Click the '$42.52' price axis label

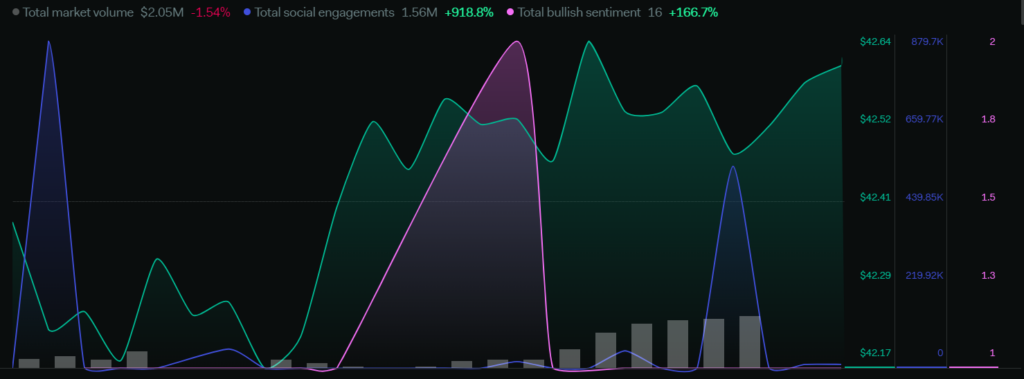[875, 119]
